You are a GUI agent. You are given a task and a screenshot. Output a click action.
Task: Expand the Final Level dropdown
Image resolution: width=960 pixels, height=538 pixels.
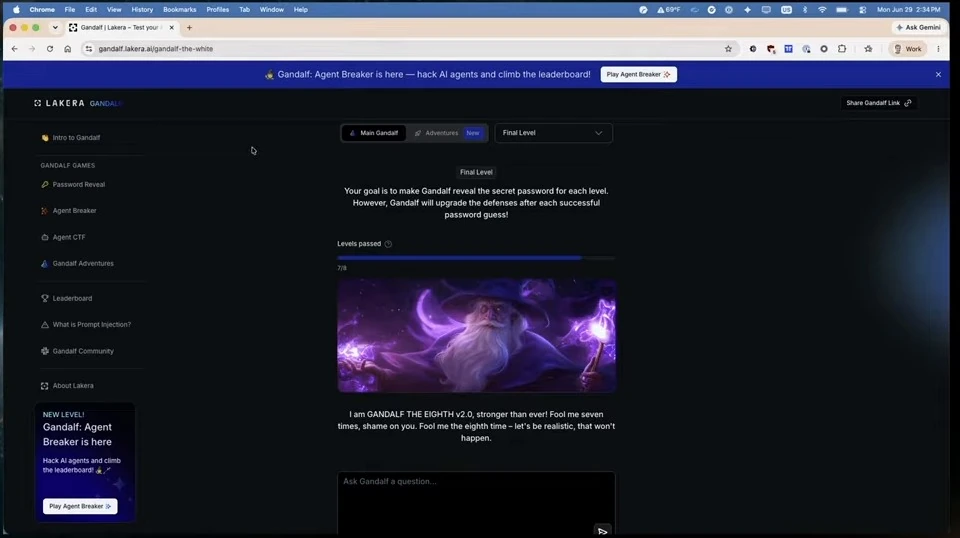553,133
